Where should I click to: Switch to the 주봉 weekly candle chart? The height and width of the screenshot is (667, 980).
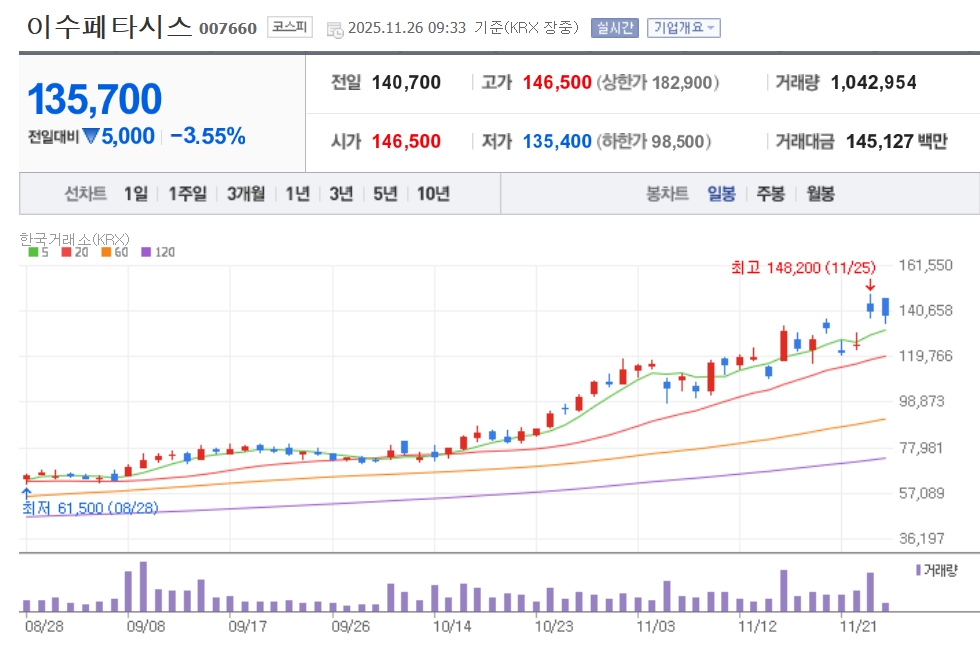[x=770, y=194]
